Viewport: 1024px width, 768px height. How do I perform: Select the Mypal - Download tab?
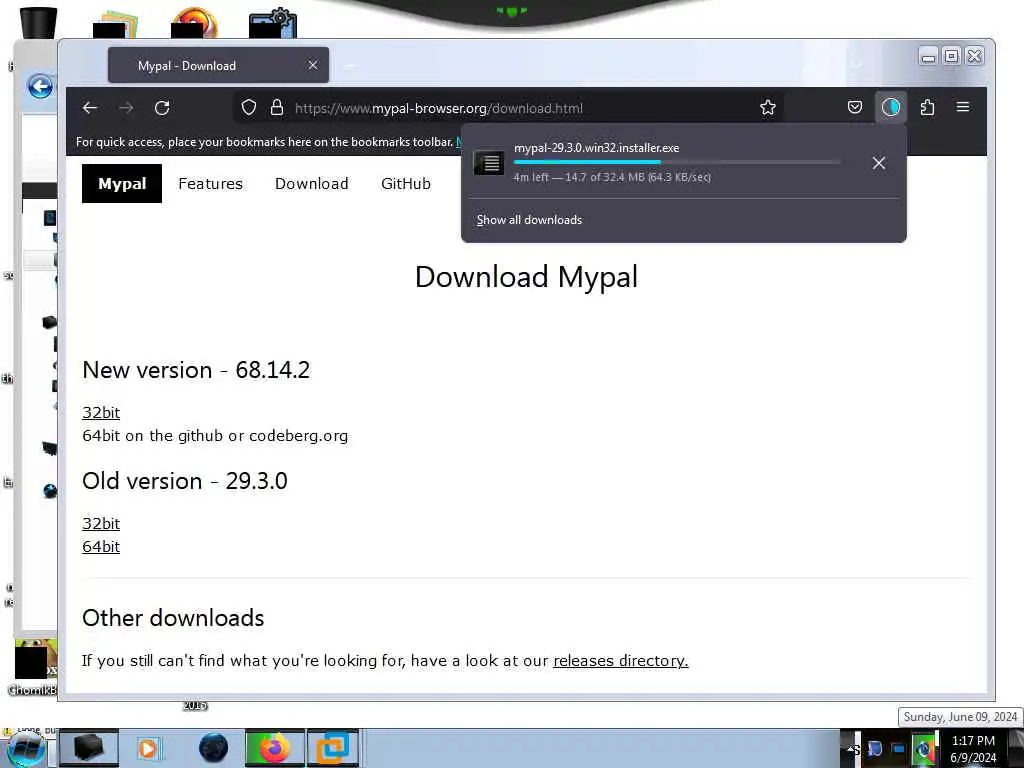tap(218, 65)
